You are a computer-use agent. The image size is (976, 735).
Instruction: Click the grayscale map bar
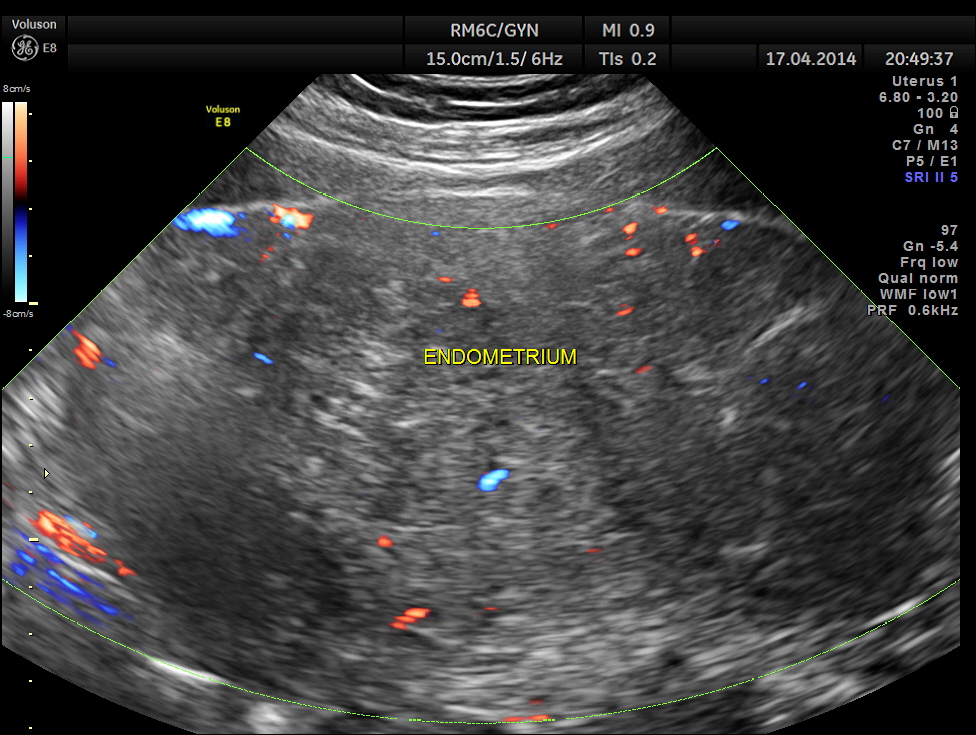9,200
